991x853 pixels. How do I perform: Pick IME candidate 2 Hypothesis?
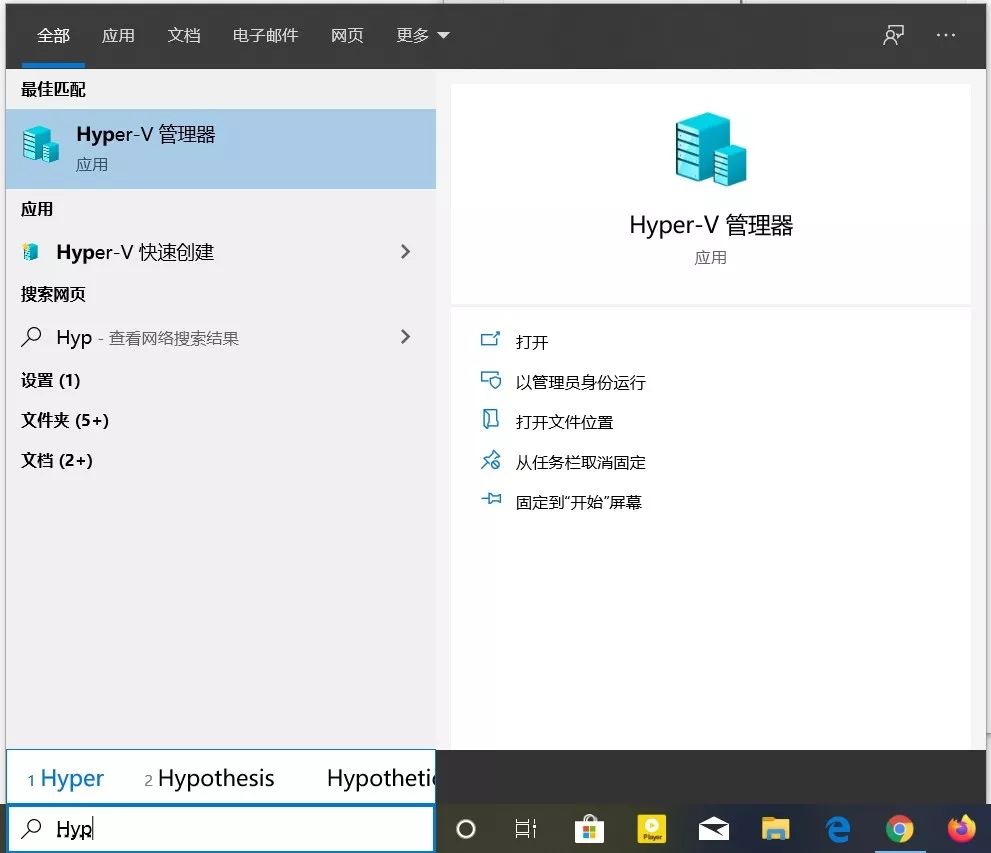click(209, 778)
